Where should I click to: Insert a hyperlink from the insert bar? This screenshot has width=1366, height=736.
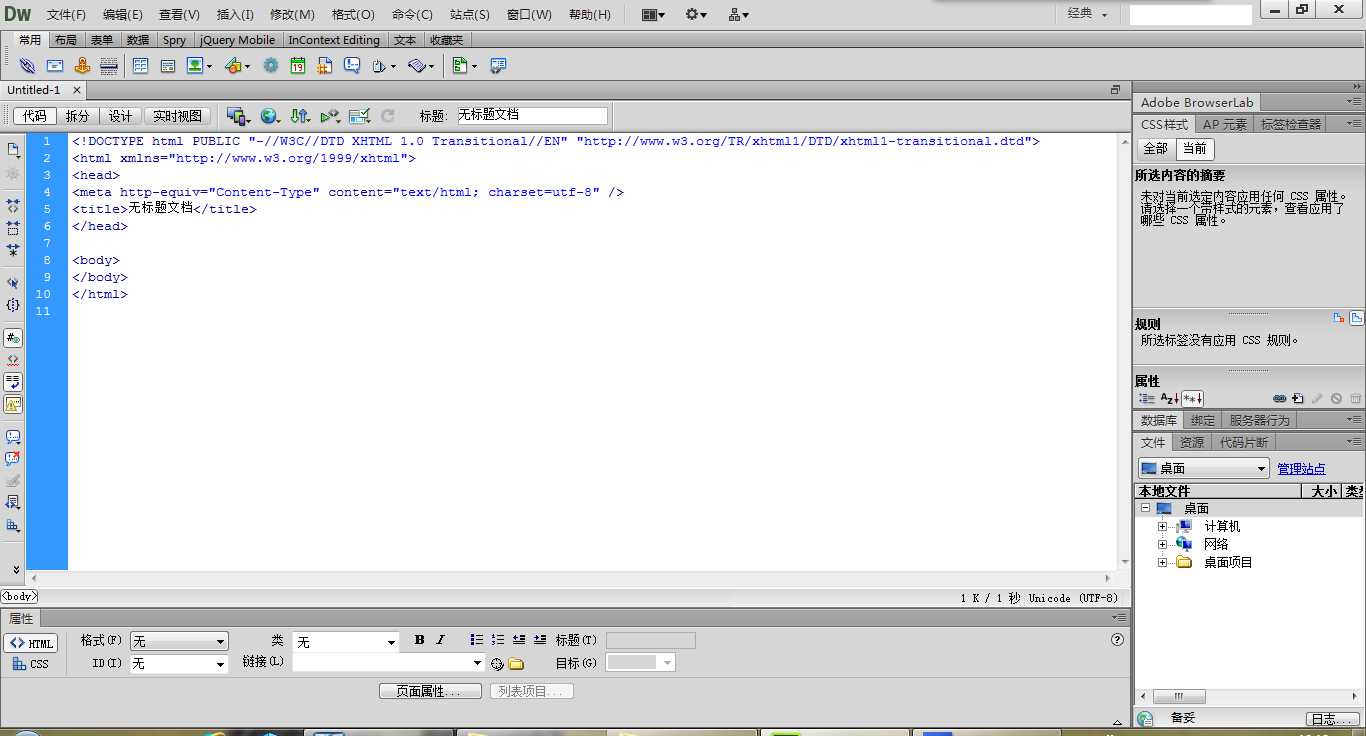[x=27, y=66]
